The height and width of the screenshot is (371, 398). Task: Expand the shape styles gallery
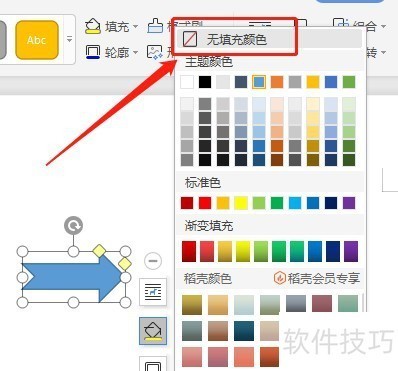[x=69, y=39]
